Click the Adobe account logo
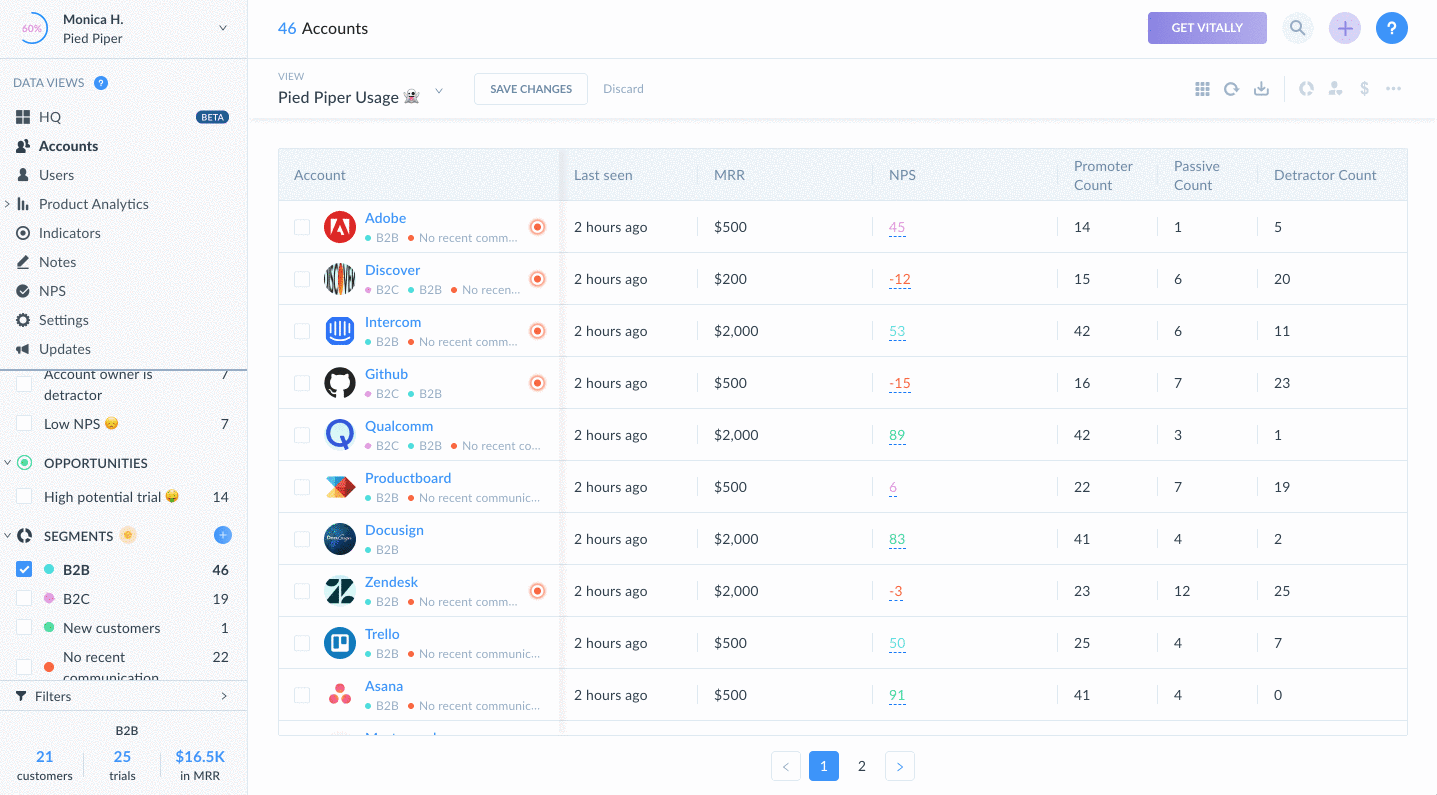Image resolution: width=1437 pixels, height=795 pixels. tap(340, 227)
